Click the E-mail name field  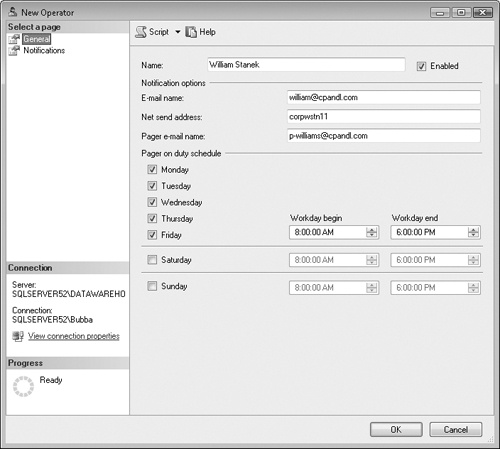(x=384, y=98)
